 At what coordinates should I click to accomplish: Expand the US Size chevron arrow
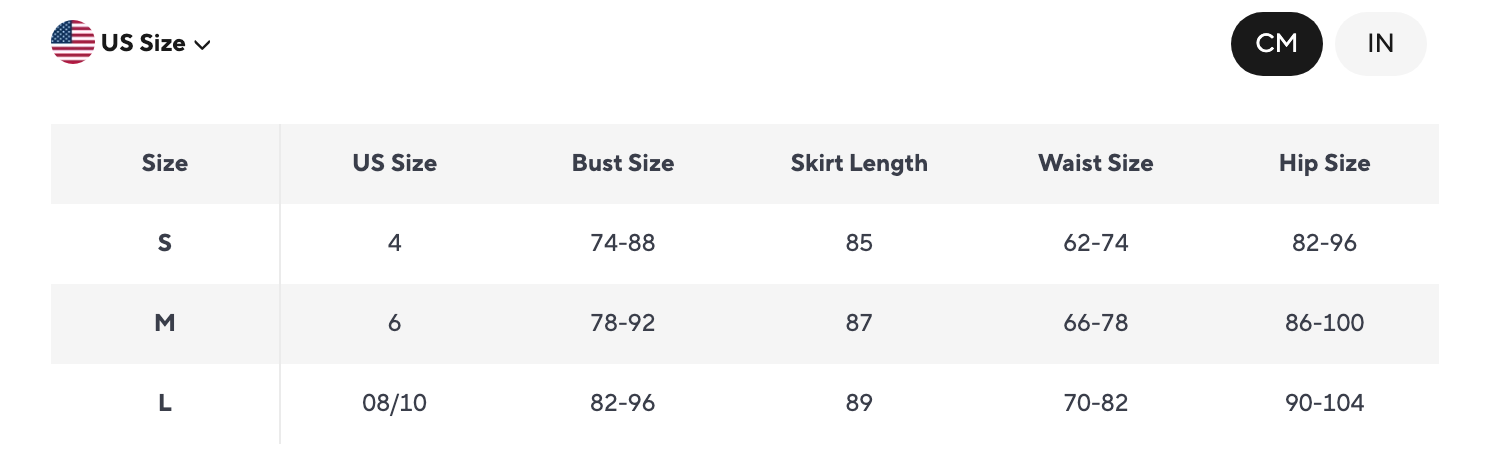pos(202,45)
